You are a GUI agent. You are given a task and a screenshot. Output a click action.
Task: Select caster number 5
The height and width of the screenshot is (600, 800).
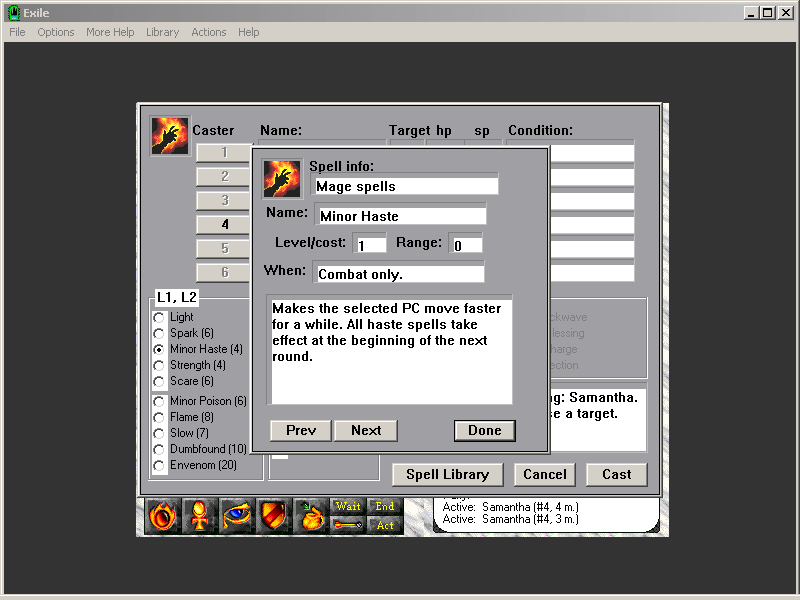tap(224, 248)
